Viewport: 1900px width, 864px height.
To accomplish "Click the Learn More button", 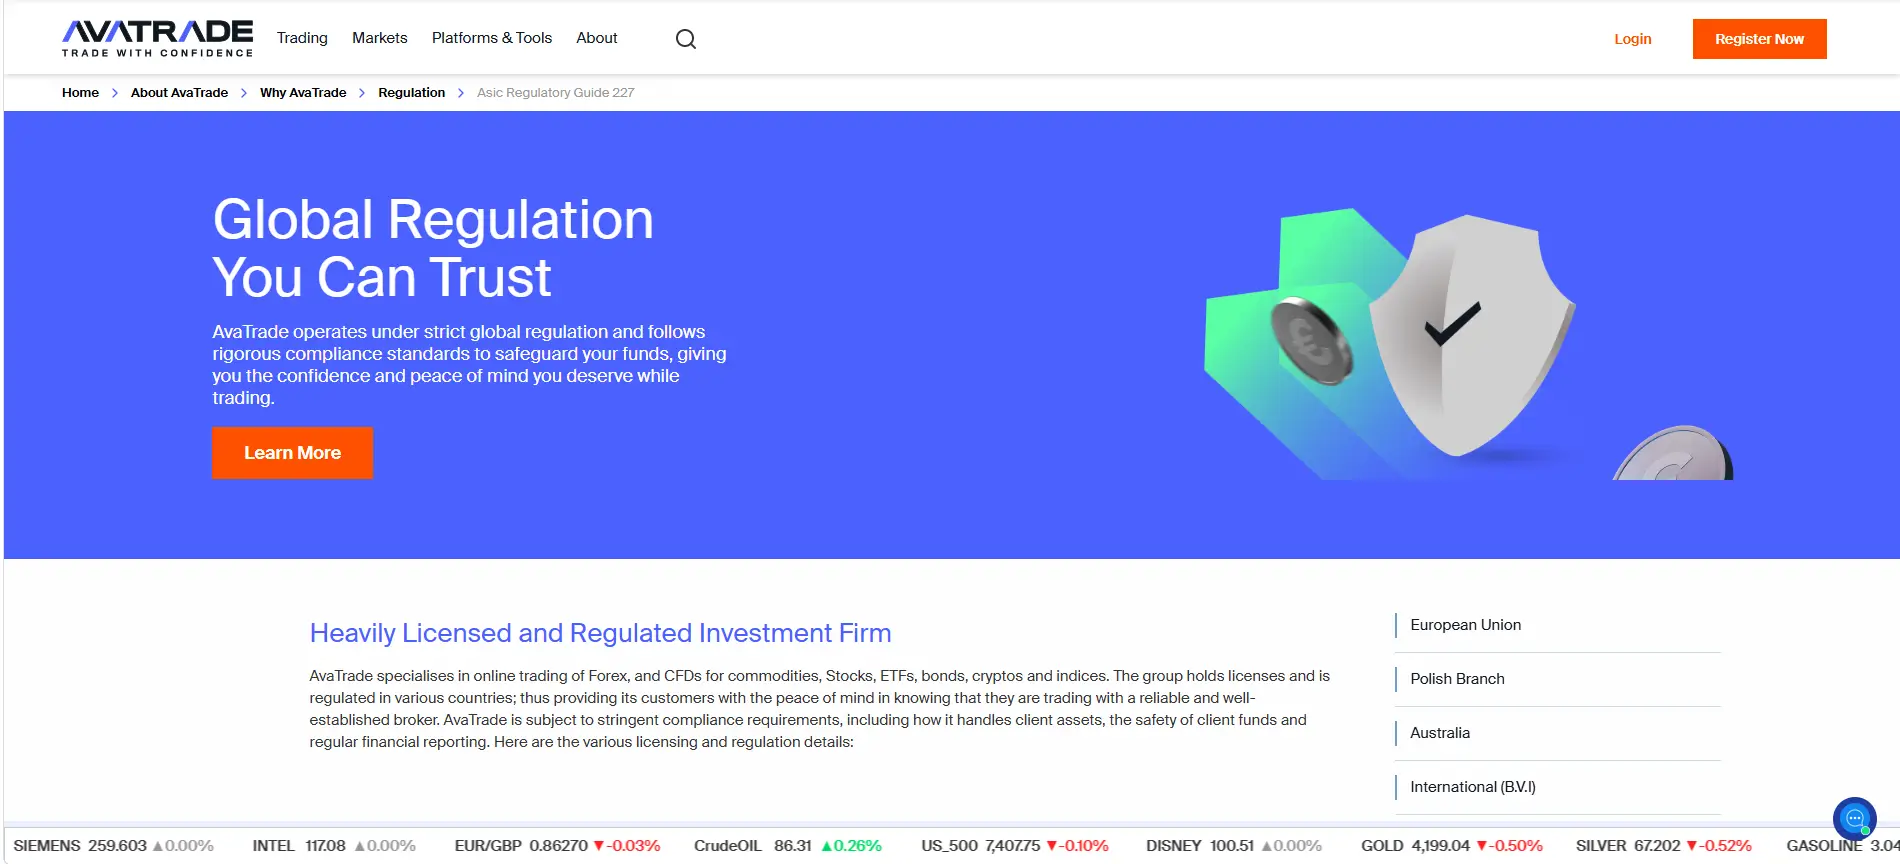I will click(x=292, y=453).
